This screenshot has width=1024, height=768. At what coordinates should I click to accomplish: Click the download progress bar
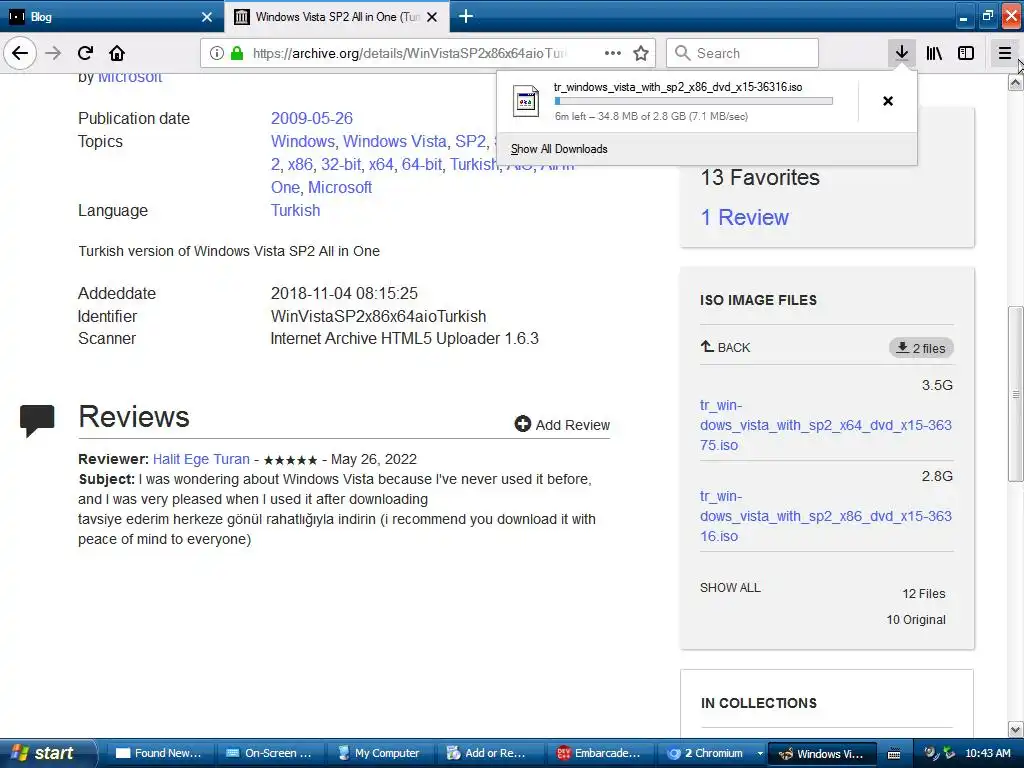pyautogui.click(x=693, y=101)
